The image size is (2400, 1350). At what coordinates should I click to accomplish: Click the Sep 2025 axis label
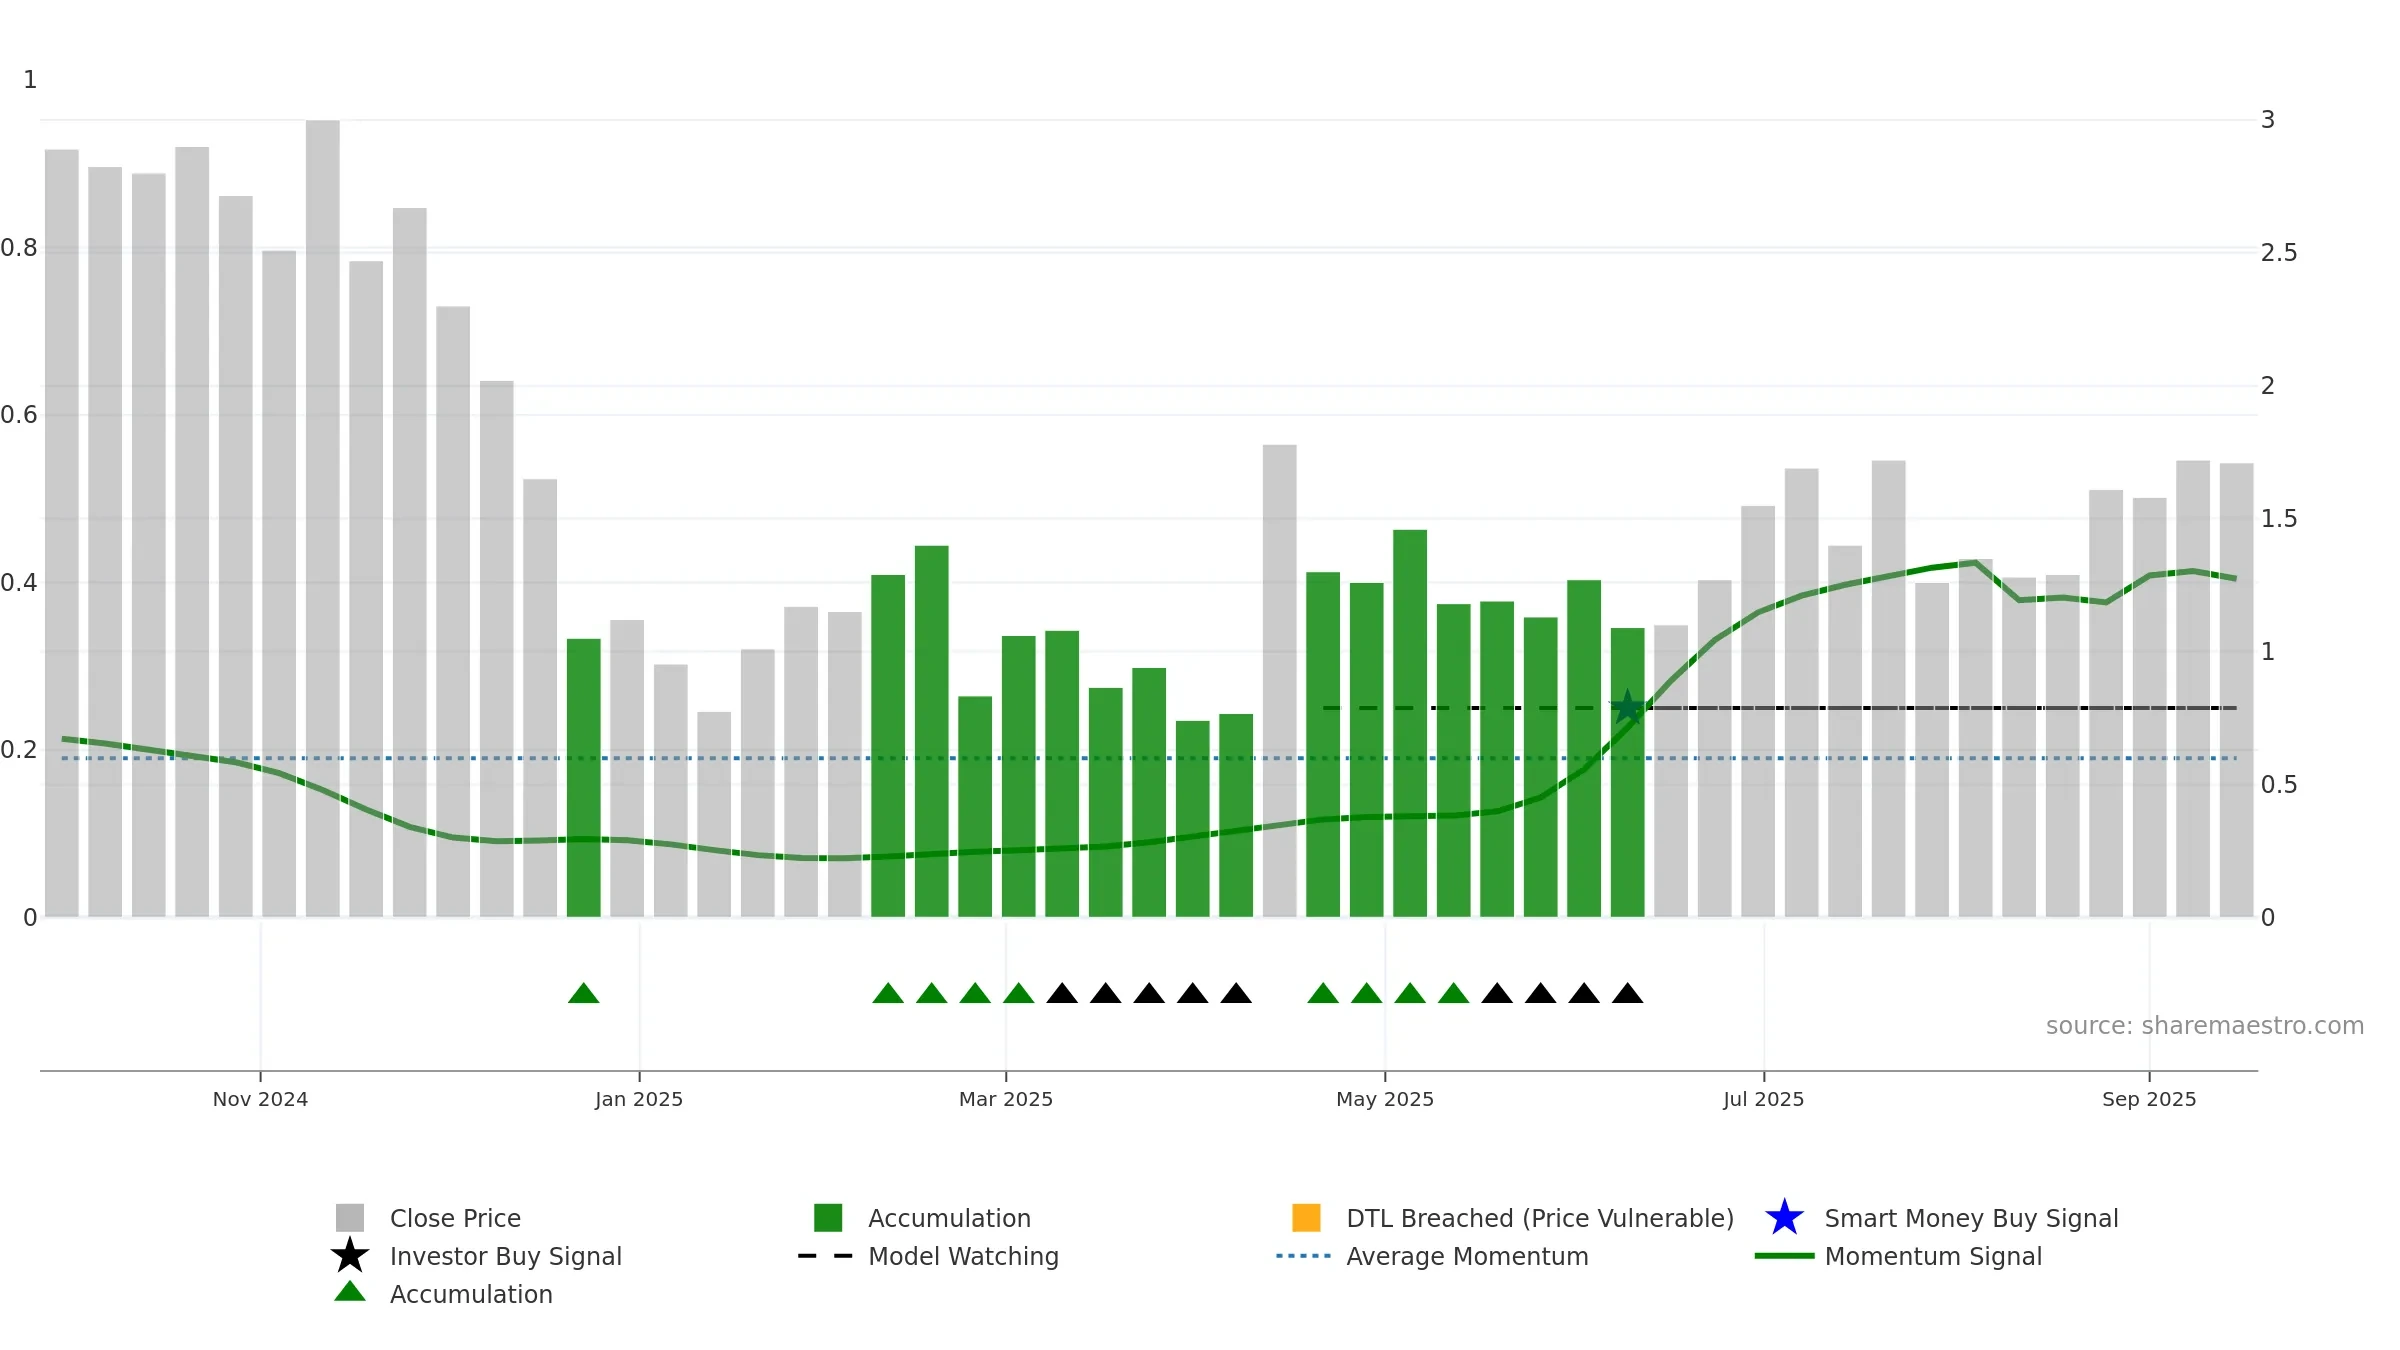tap(2149, 1100)
